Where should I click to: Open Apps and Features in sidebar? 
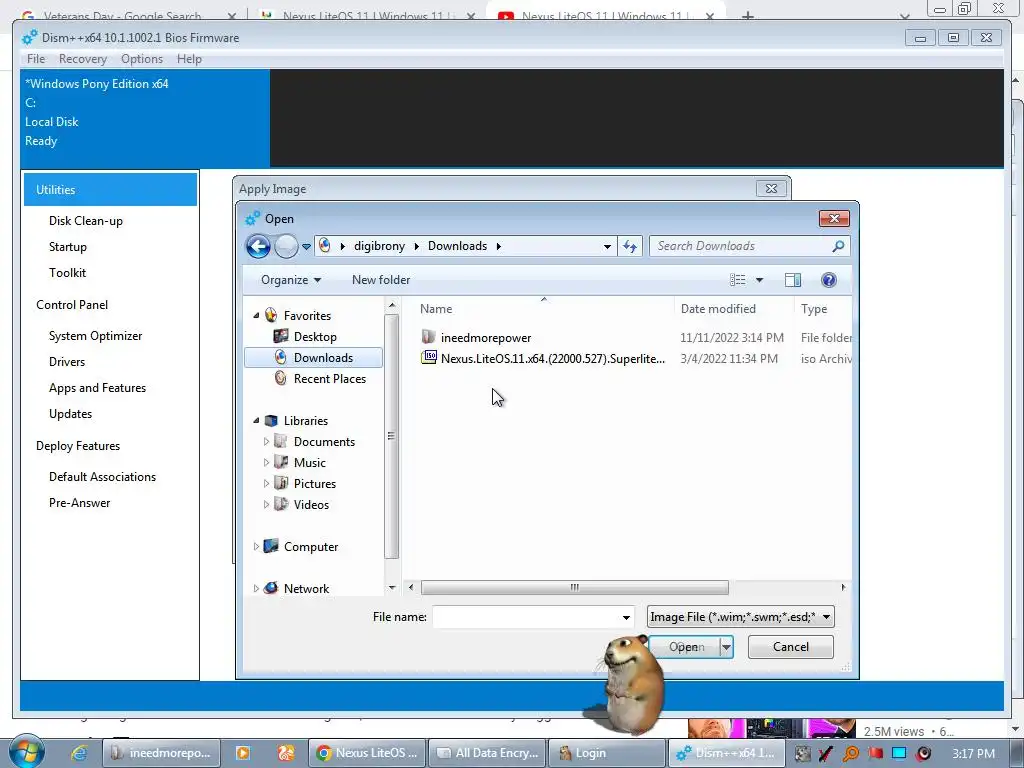[97, 388]
